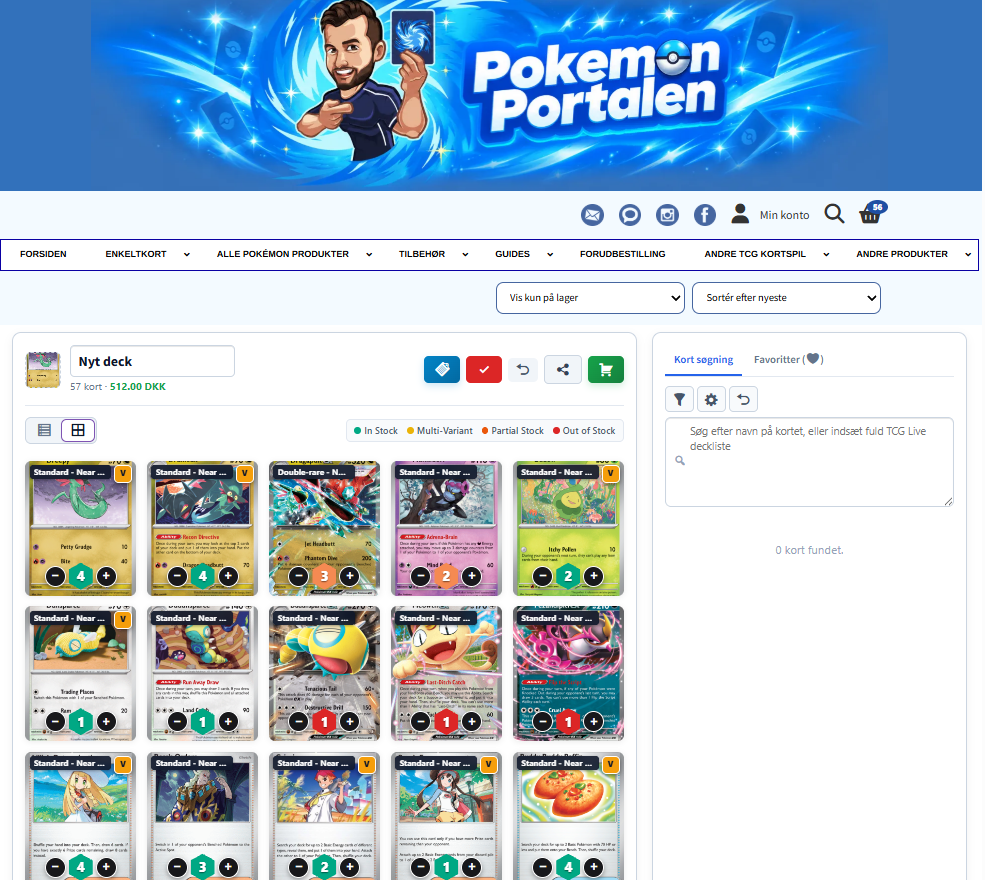Add deck to cart with green button
The image size is (985, 880).
(x=606, y=369)
